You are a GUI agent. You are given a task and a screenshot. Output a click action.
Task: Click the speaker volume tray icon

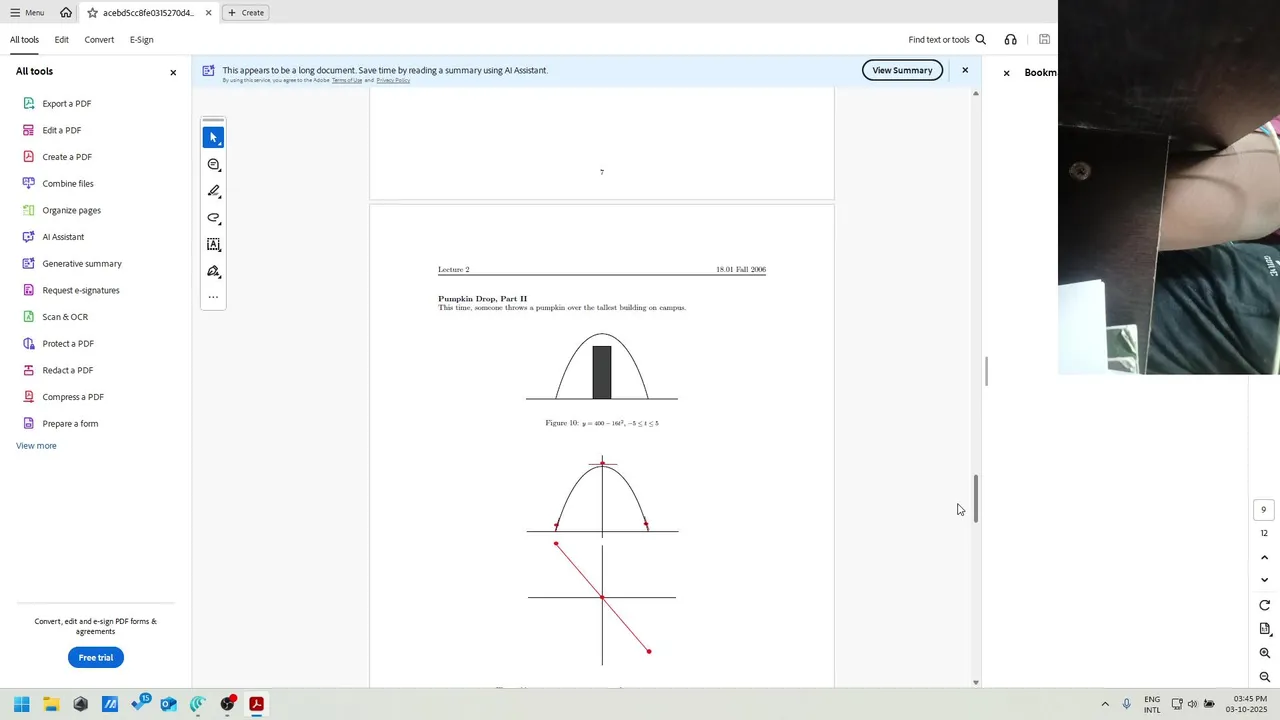pos(1192,704)
